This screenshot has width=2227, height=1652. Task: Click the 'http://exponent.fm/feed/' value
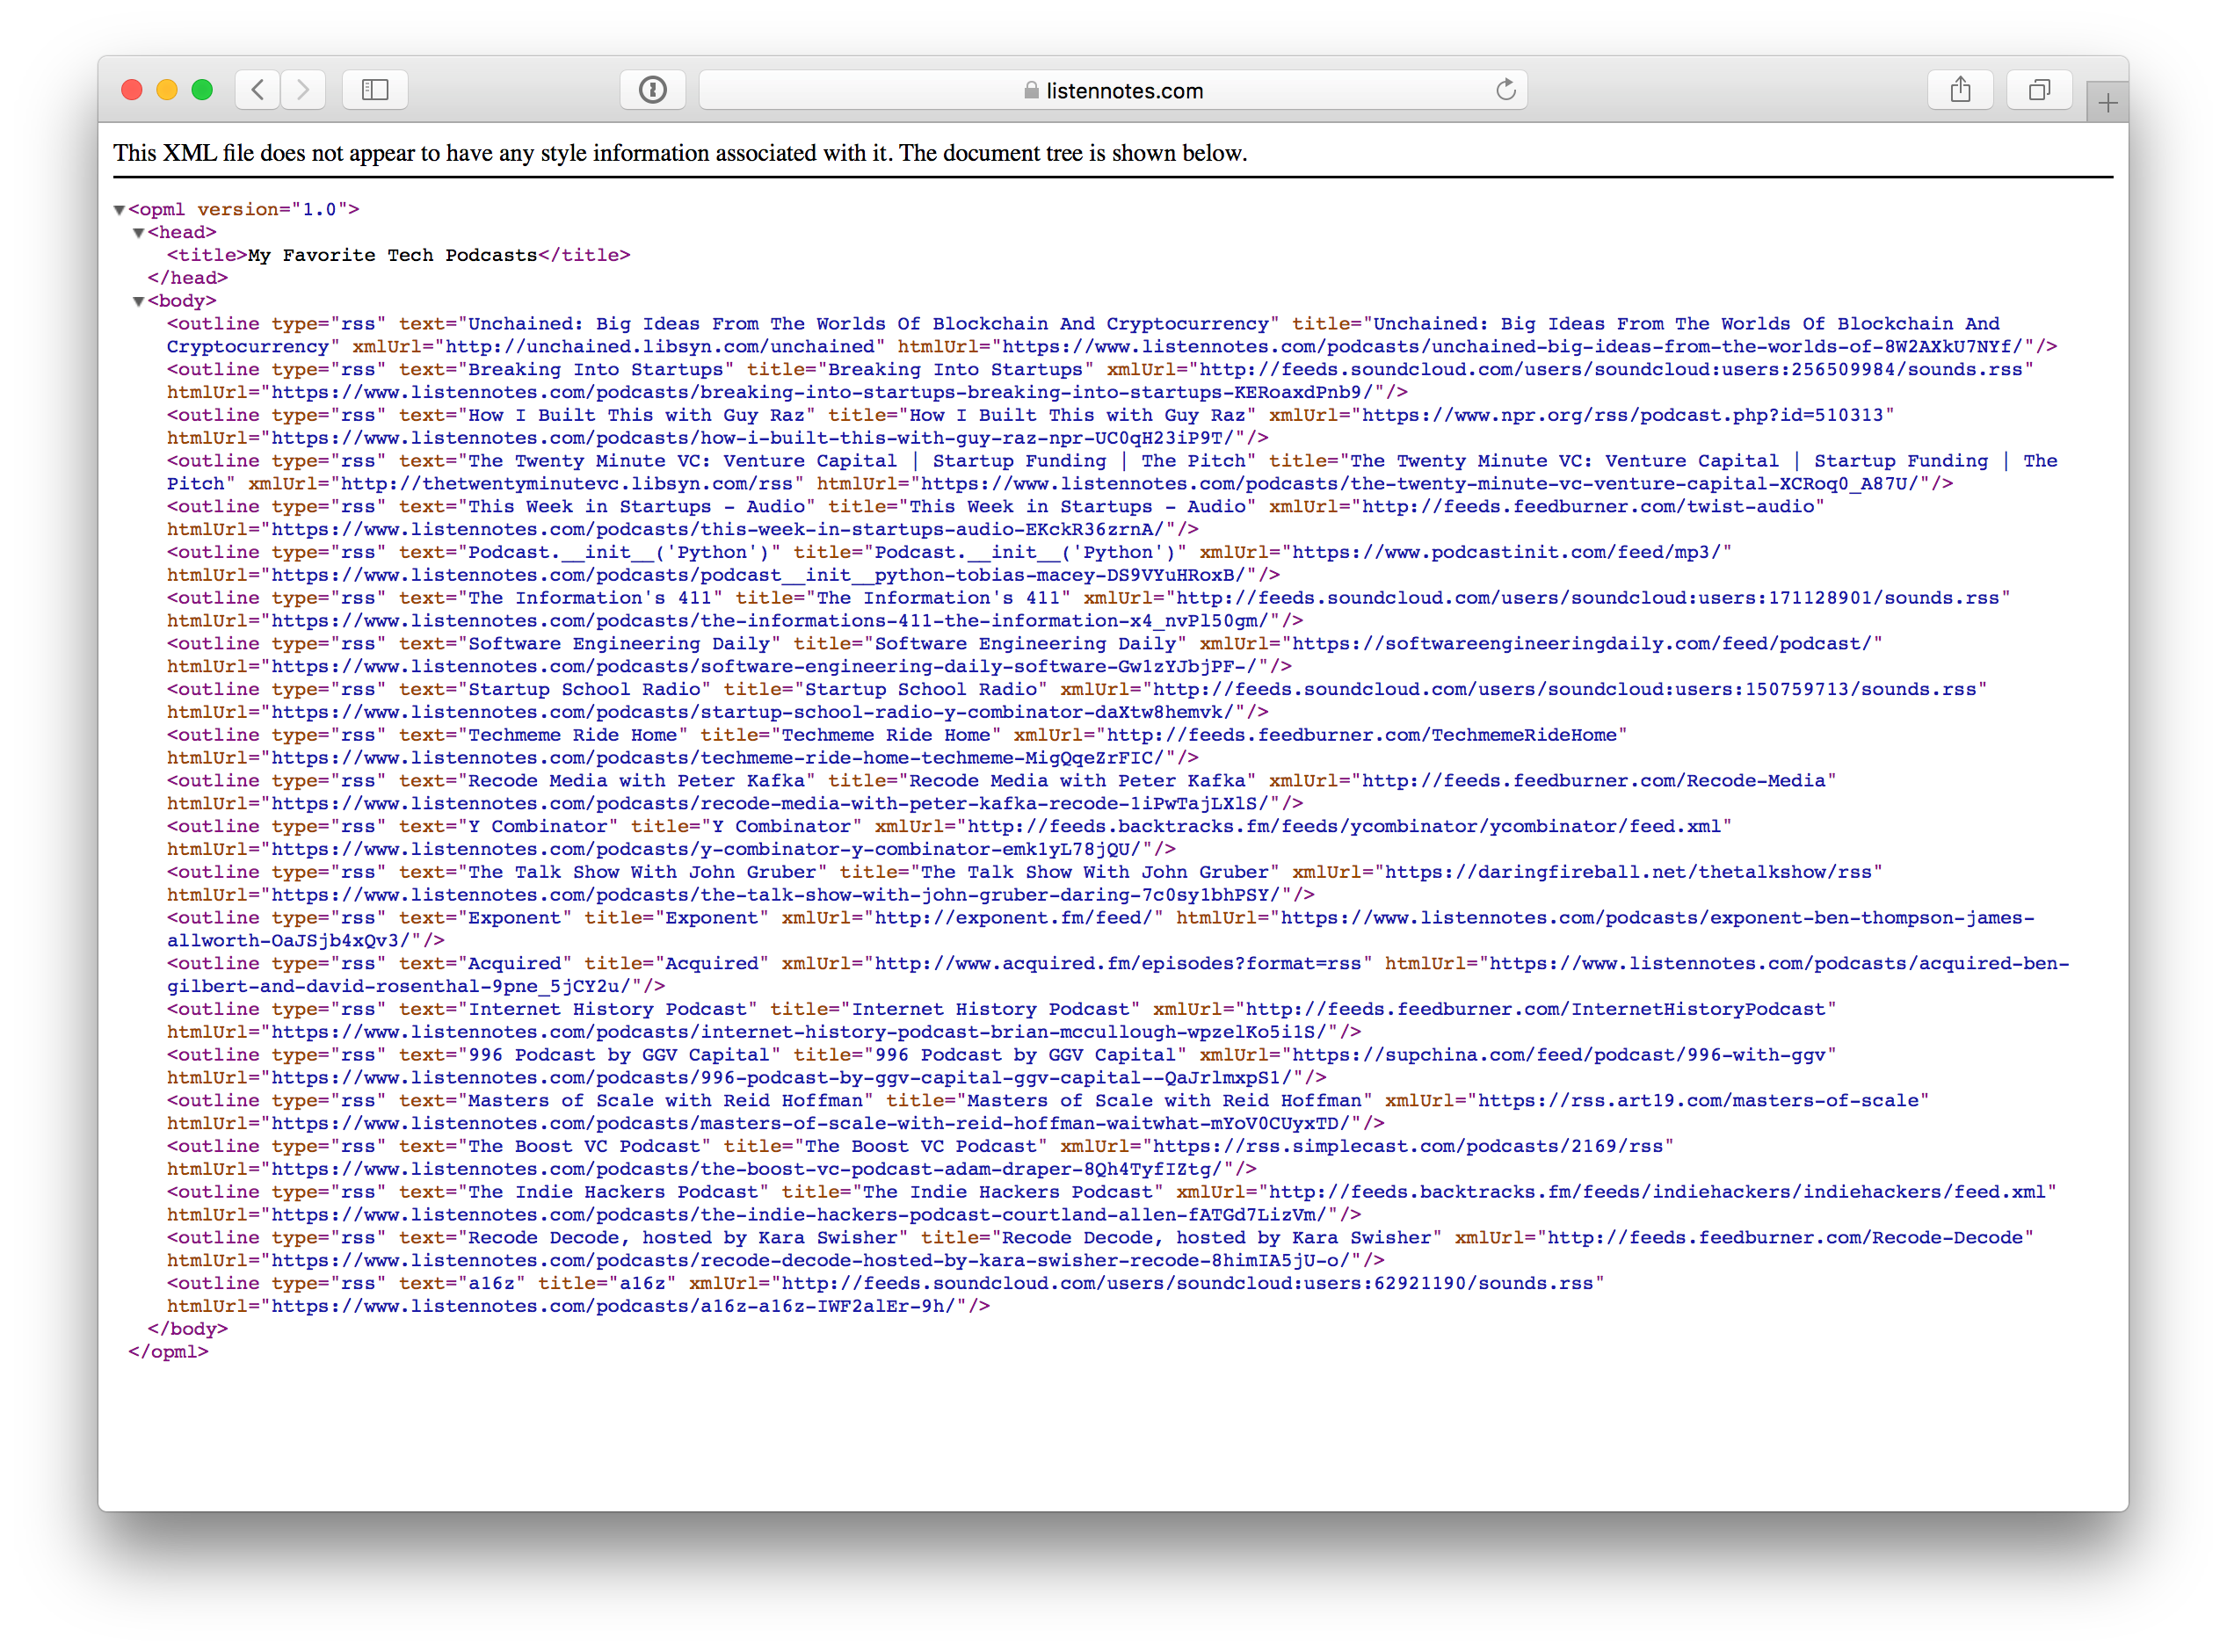pyautogui.click(x=1014, y=918)
